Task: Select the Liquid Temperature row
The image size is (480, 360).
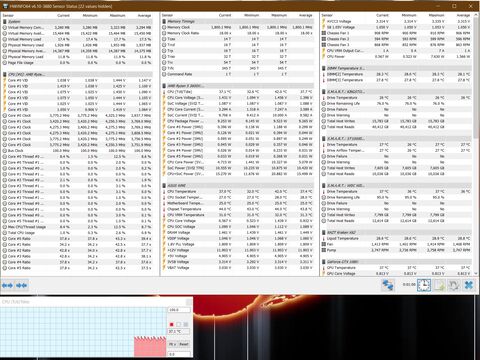Action: pos(397,238)
